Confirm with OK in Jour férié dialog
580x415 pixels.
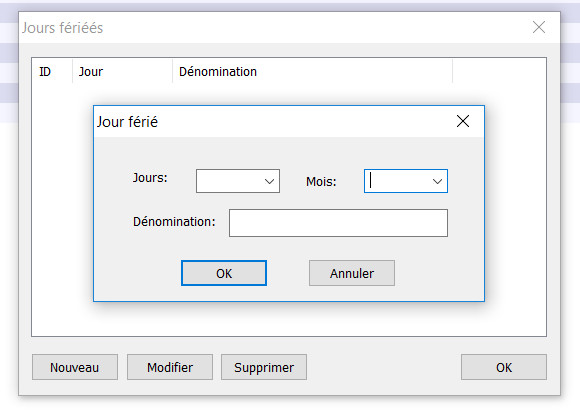[224, 273]
